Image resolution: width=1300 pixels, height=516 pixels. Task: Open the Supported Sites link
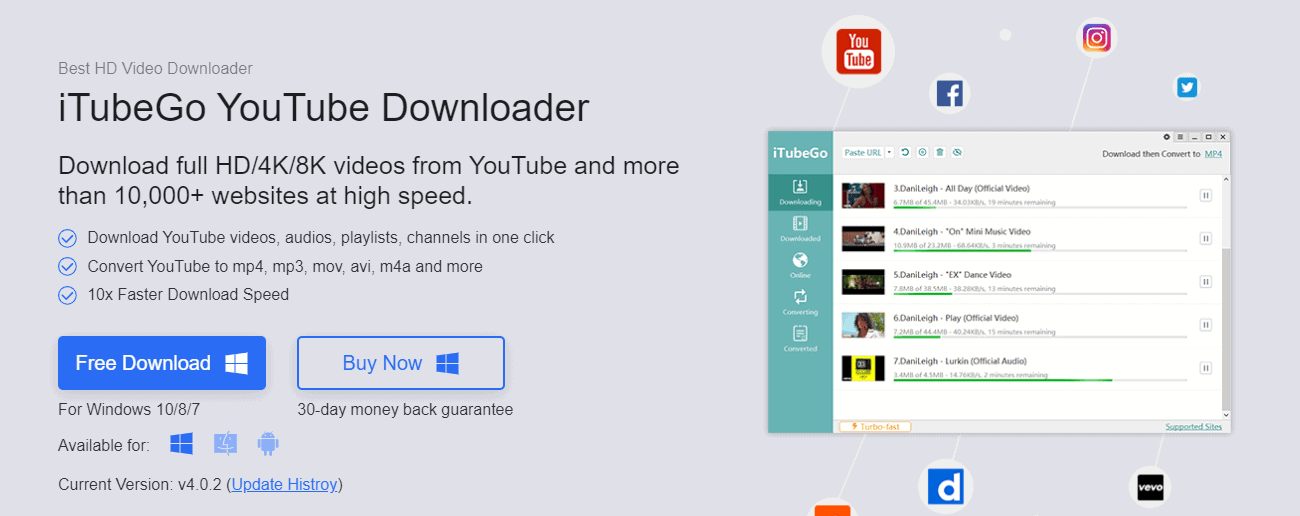(1194, 427)
